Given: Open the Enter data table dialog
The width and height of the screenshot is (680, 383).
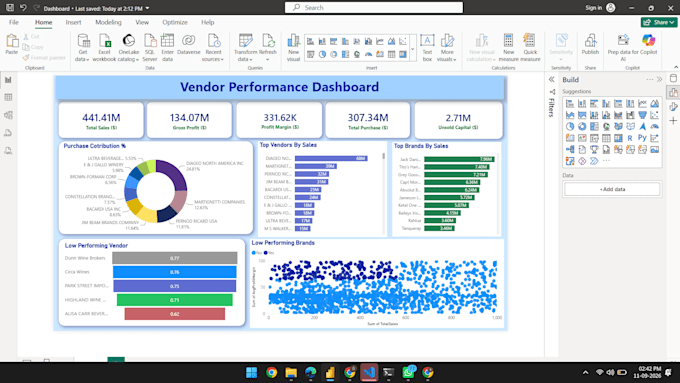Looking at the screenshot, I should (x=167, y=48).
